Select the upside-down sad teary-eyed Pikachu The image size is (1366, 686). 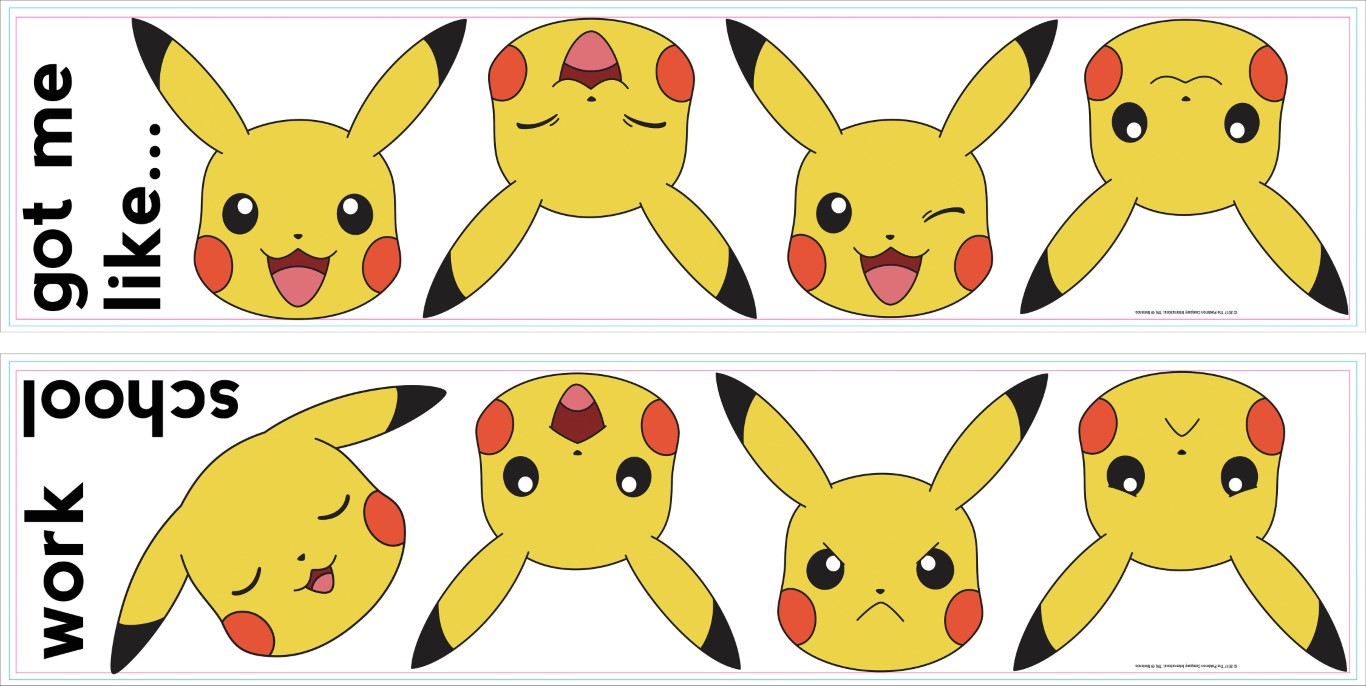pyautogui.click(x=1181, y=521)
